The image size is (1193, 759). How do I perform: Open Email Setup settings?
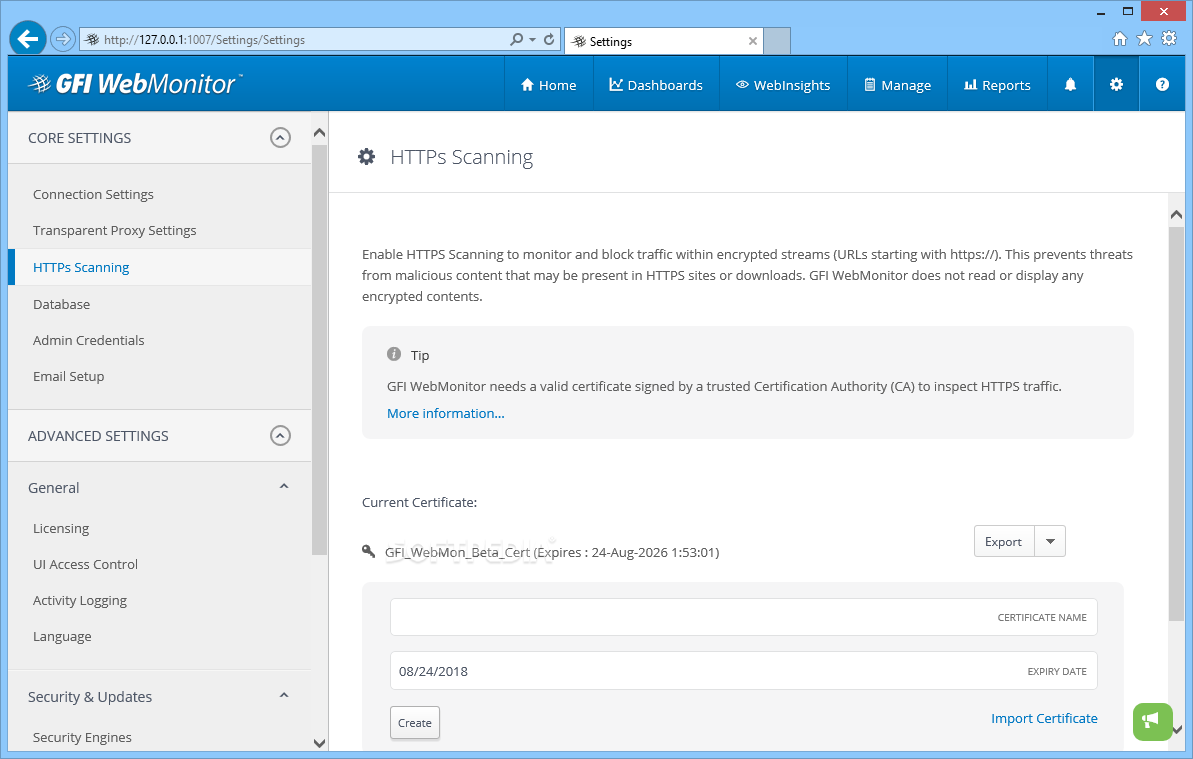click(68, 376)
